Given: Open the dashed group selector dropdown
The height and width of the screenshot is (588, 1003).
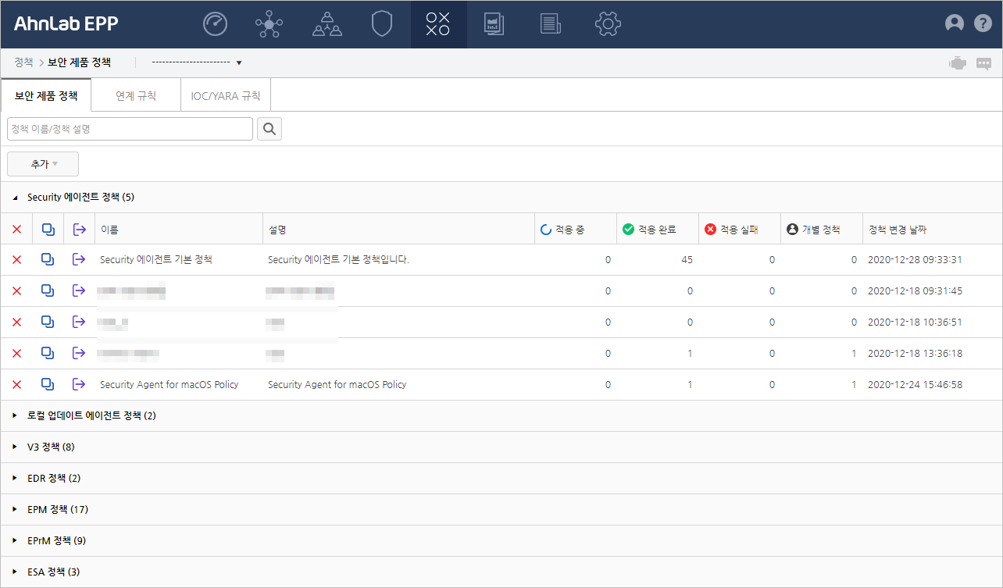Looking at the screenshot, I should [x=196, y=63].
